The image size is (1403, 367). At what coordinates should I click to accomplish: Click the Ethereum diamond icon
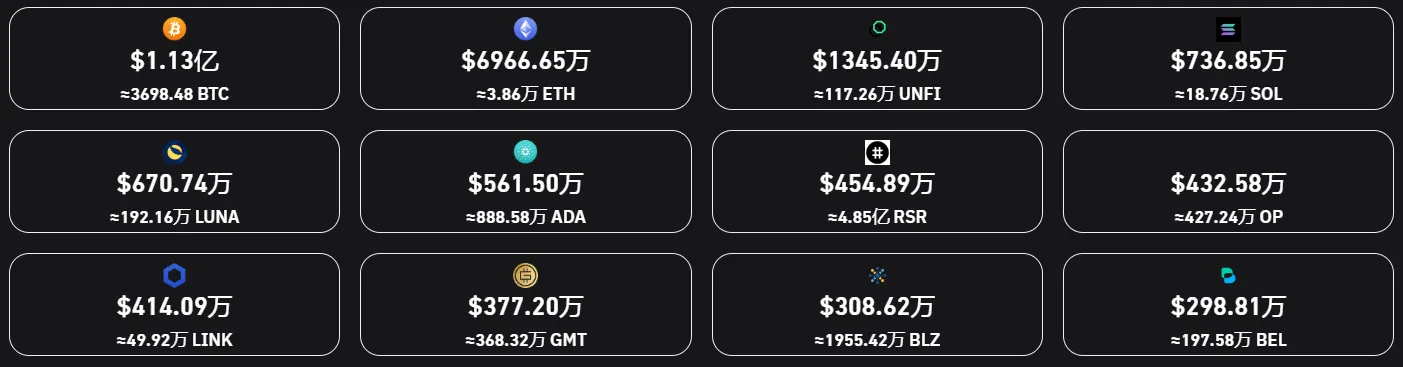point(526,29)
